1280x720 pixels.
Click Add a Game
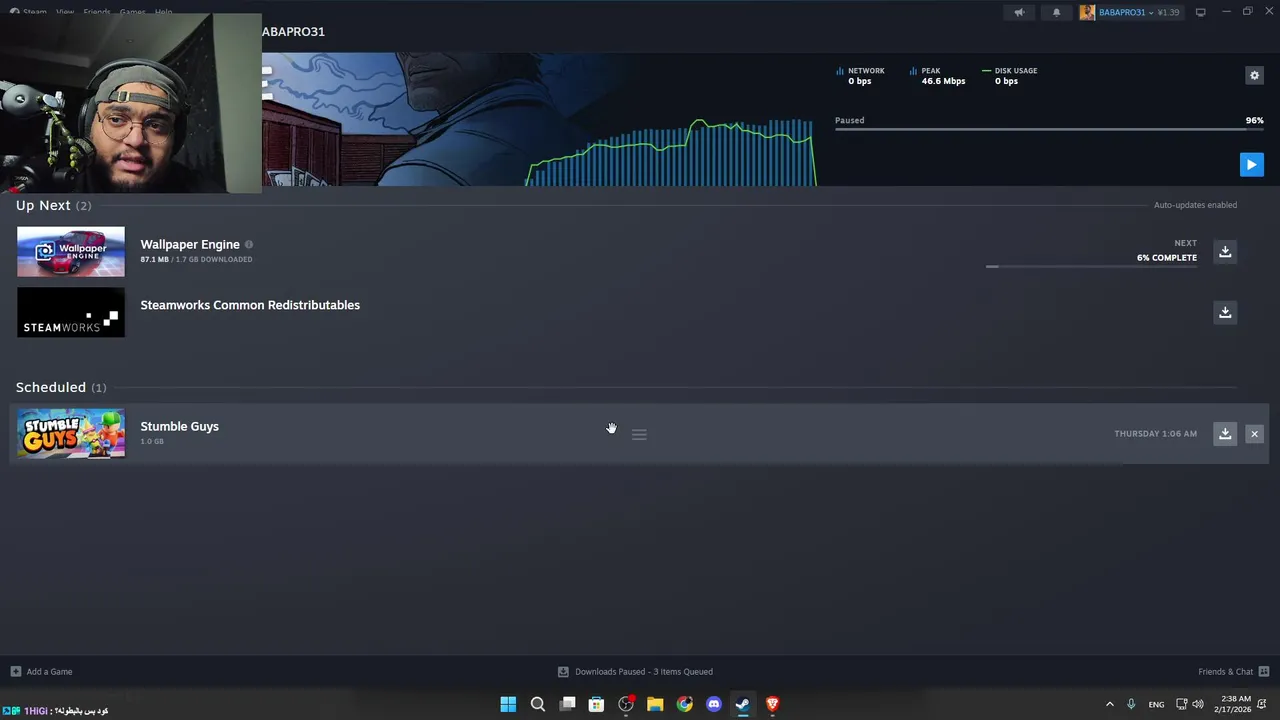tap(41, 672)
